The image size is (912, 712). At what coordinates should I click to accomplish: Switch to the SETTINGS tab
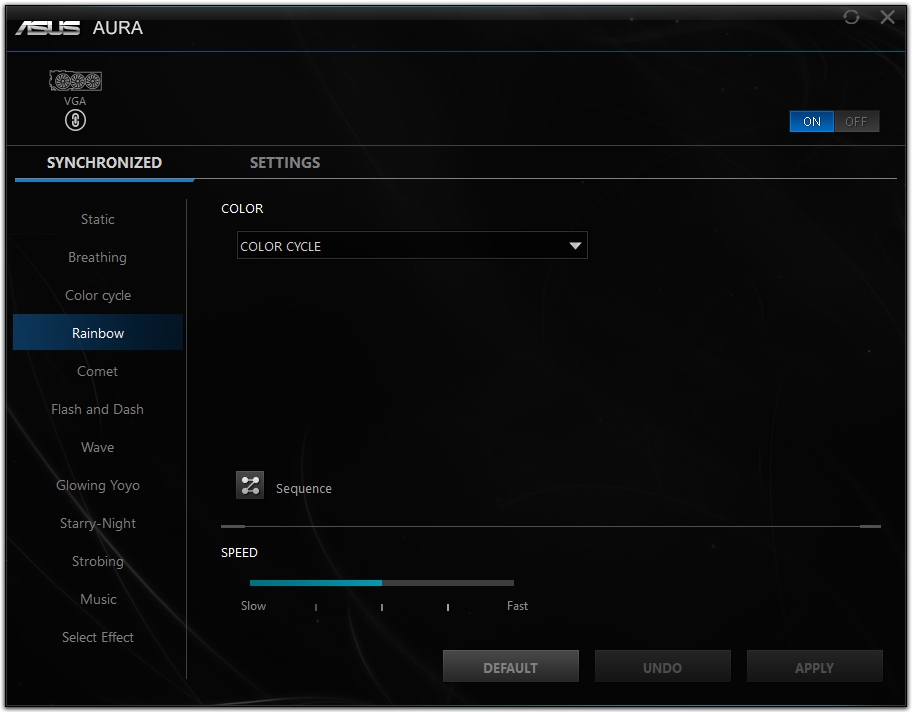tap(285, 163)
